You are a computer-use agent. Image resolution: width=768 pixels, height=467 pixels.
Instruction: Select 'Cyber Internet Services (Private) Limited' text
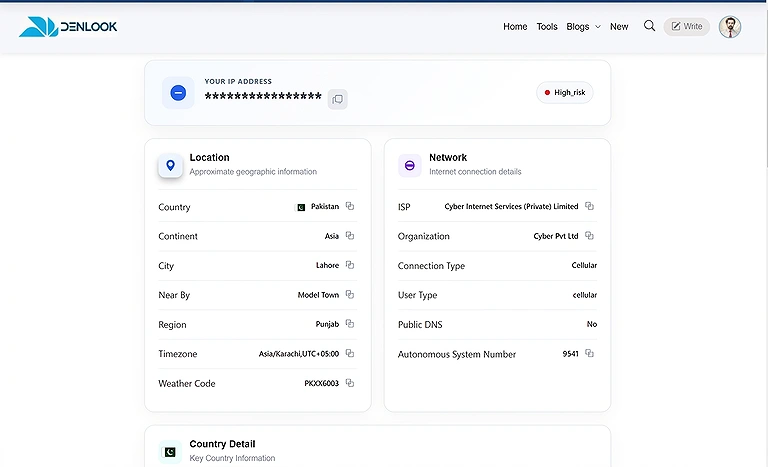point(511,206)
